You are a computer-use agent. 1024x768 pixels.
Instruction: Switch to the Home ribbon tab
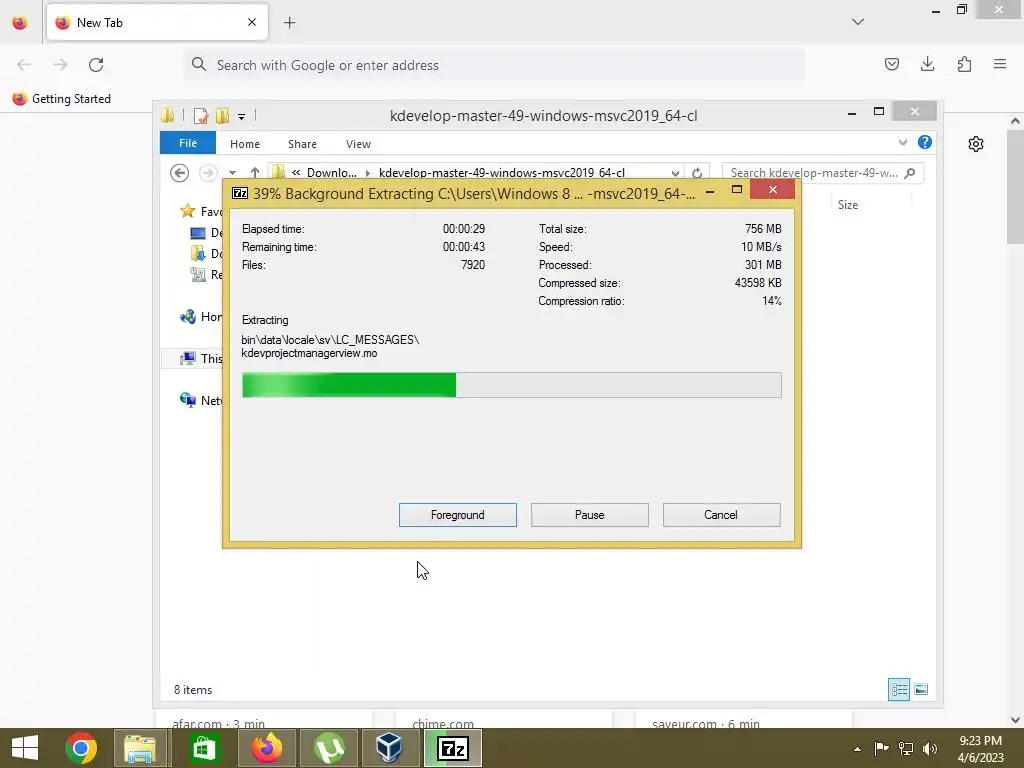click(245, 144)
